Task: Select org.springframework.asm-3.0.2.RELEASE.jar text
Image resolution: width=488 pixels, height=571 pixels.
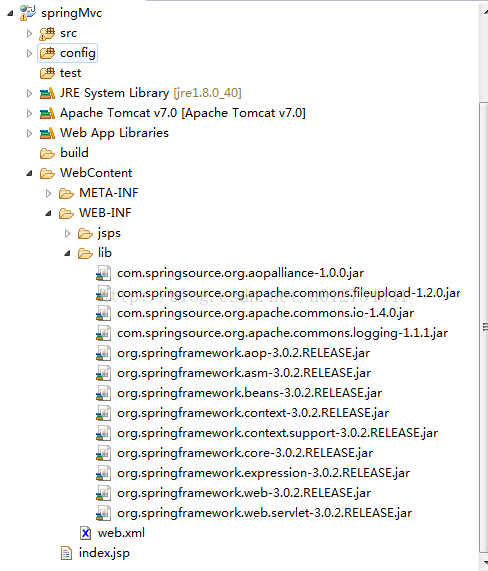Action: (244, 373)
